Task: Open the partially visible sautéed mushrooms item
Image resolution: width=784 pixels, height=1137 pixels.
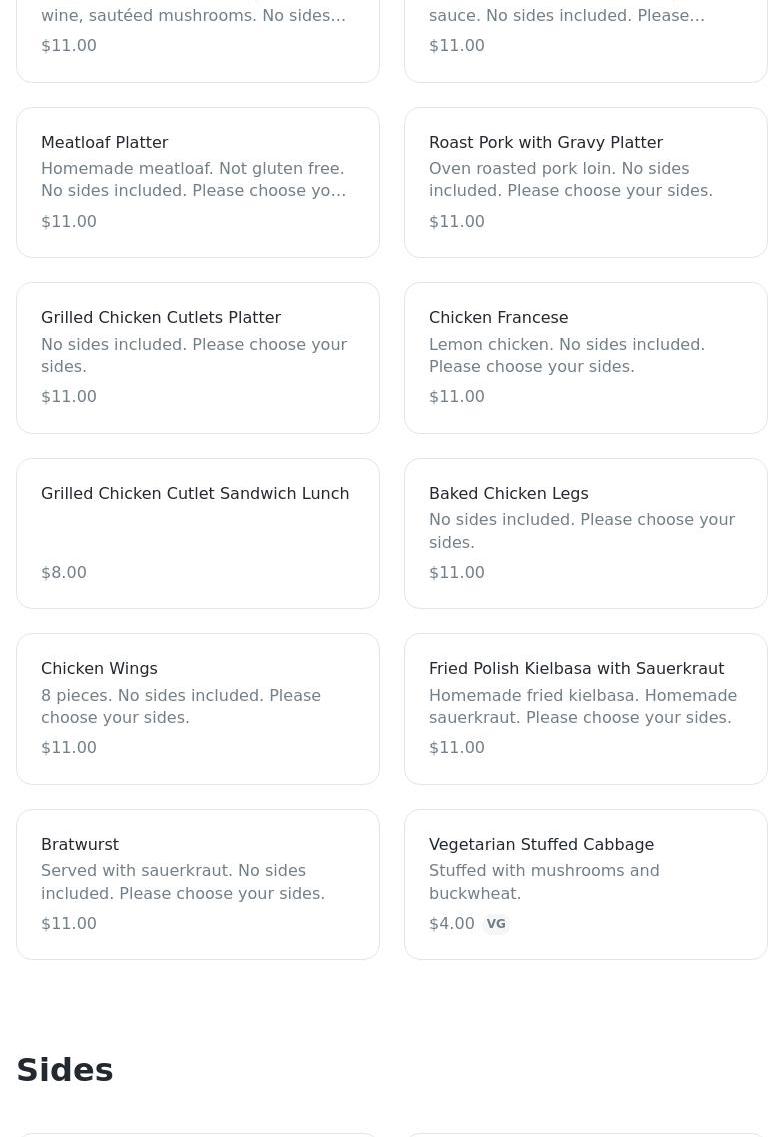Action: click(197, 30)
